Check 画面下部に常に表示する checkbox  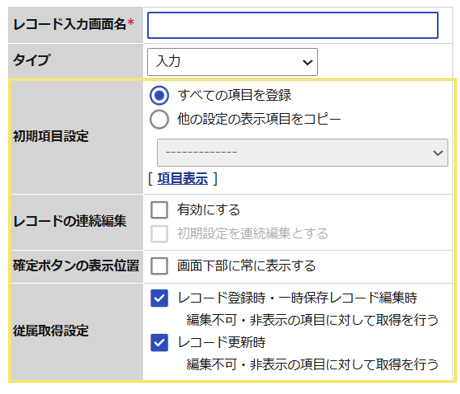pos(159,266)
